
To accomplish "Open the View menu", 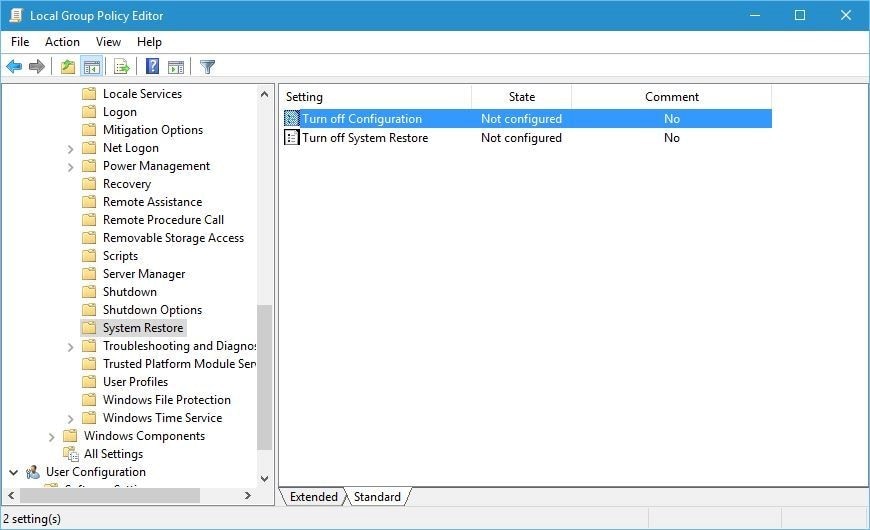I will (x=108, y=42).
